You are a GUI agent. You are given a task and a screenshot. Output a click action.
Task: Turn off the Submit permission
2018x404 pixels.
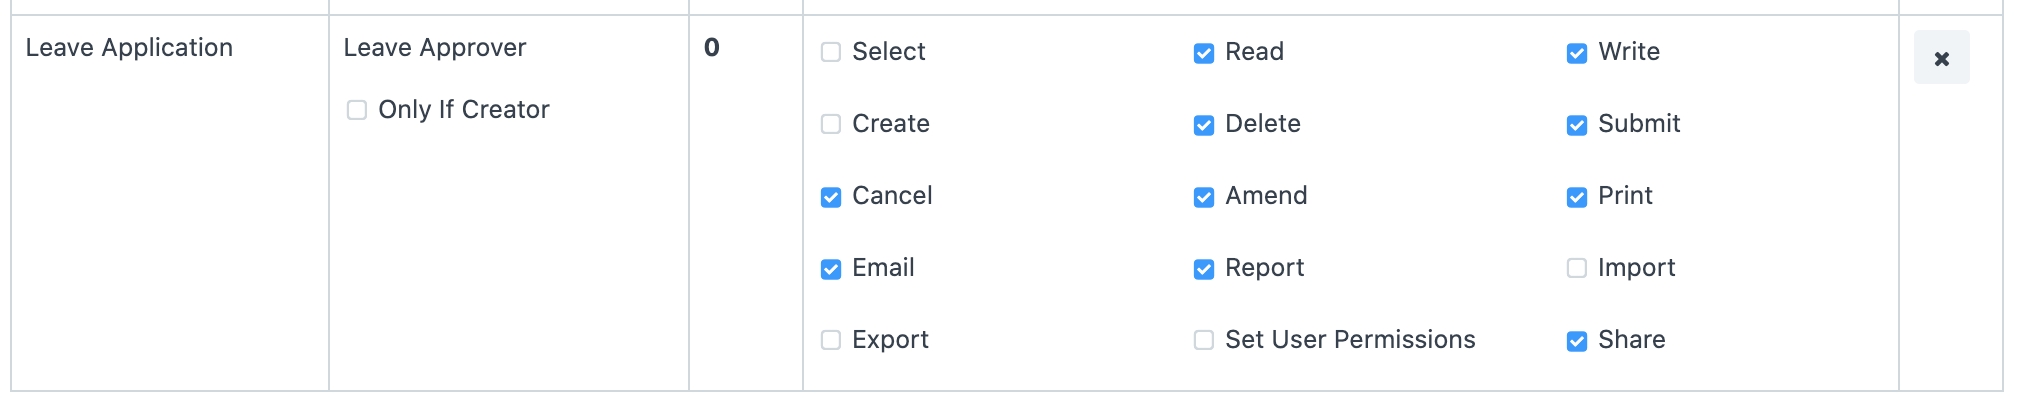click(1577, 124)
